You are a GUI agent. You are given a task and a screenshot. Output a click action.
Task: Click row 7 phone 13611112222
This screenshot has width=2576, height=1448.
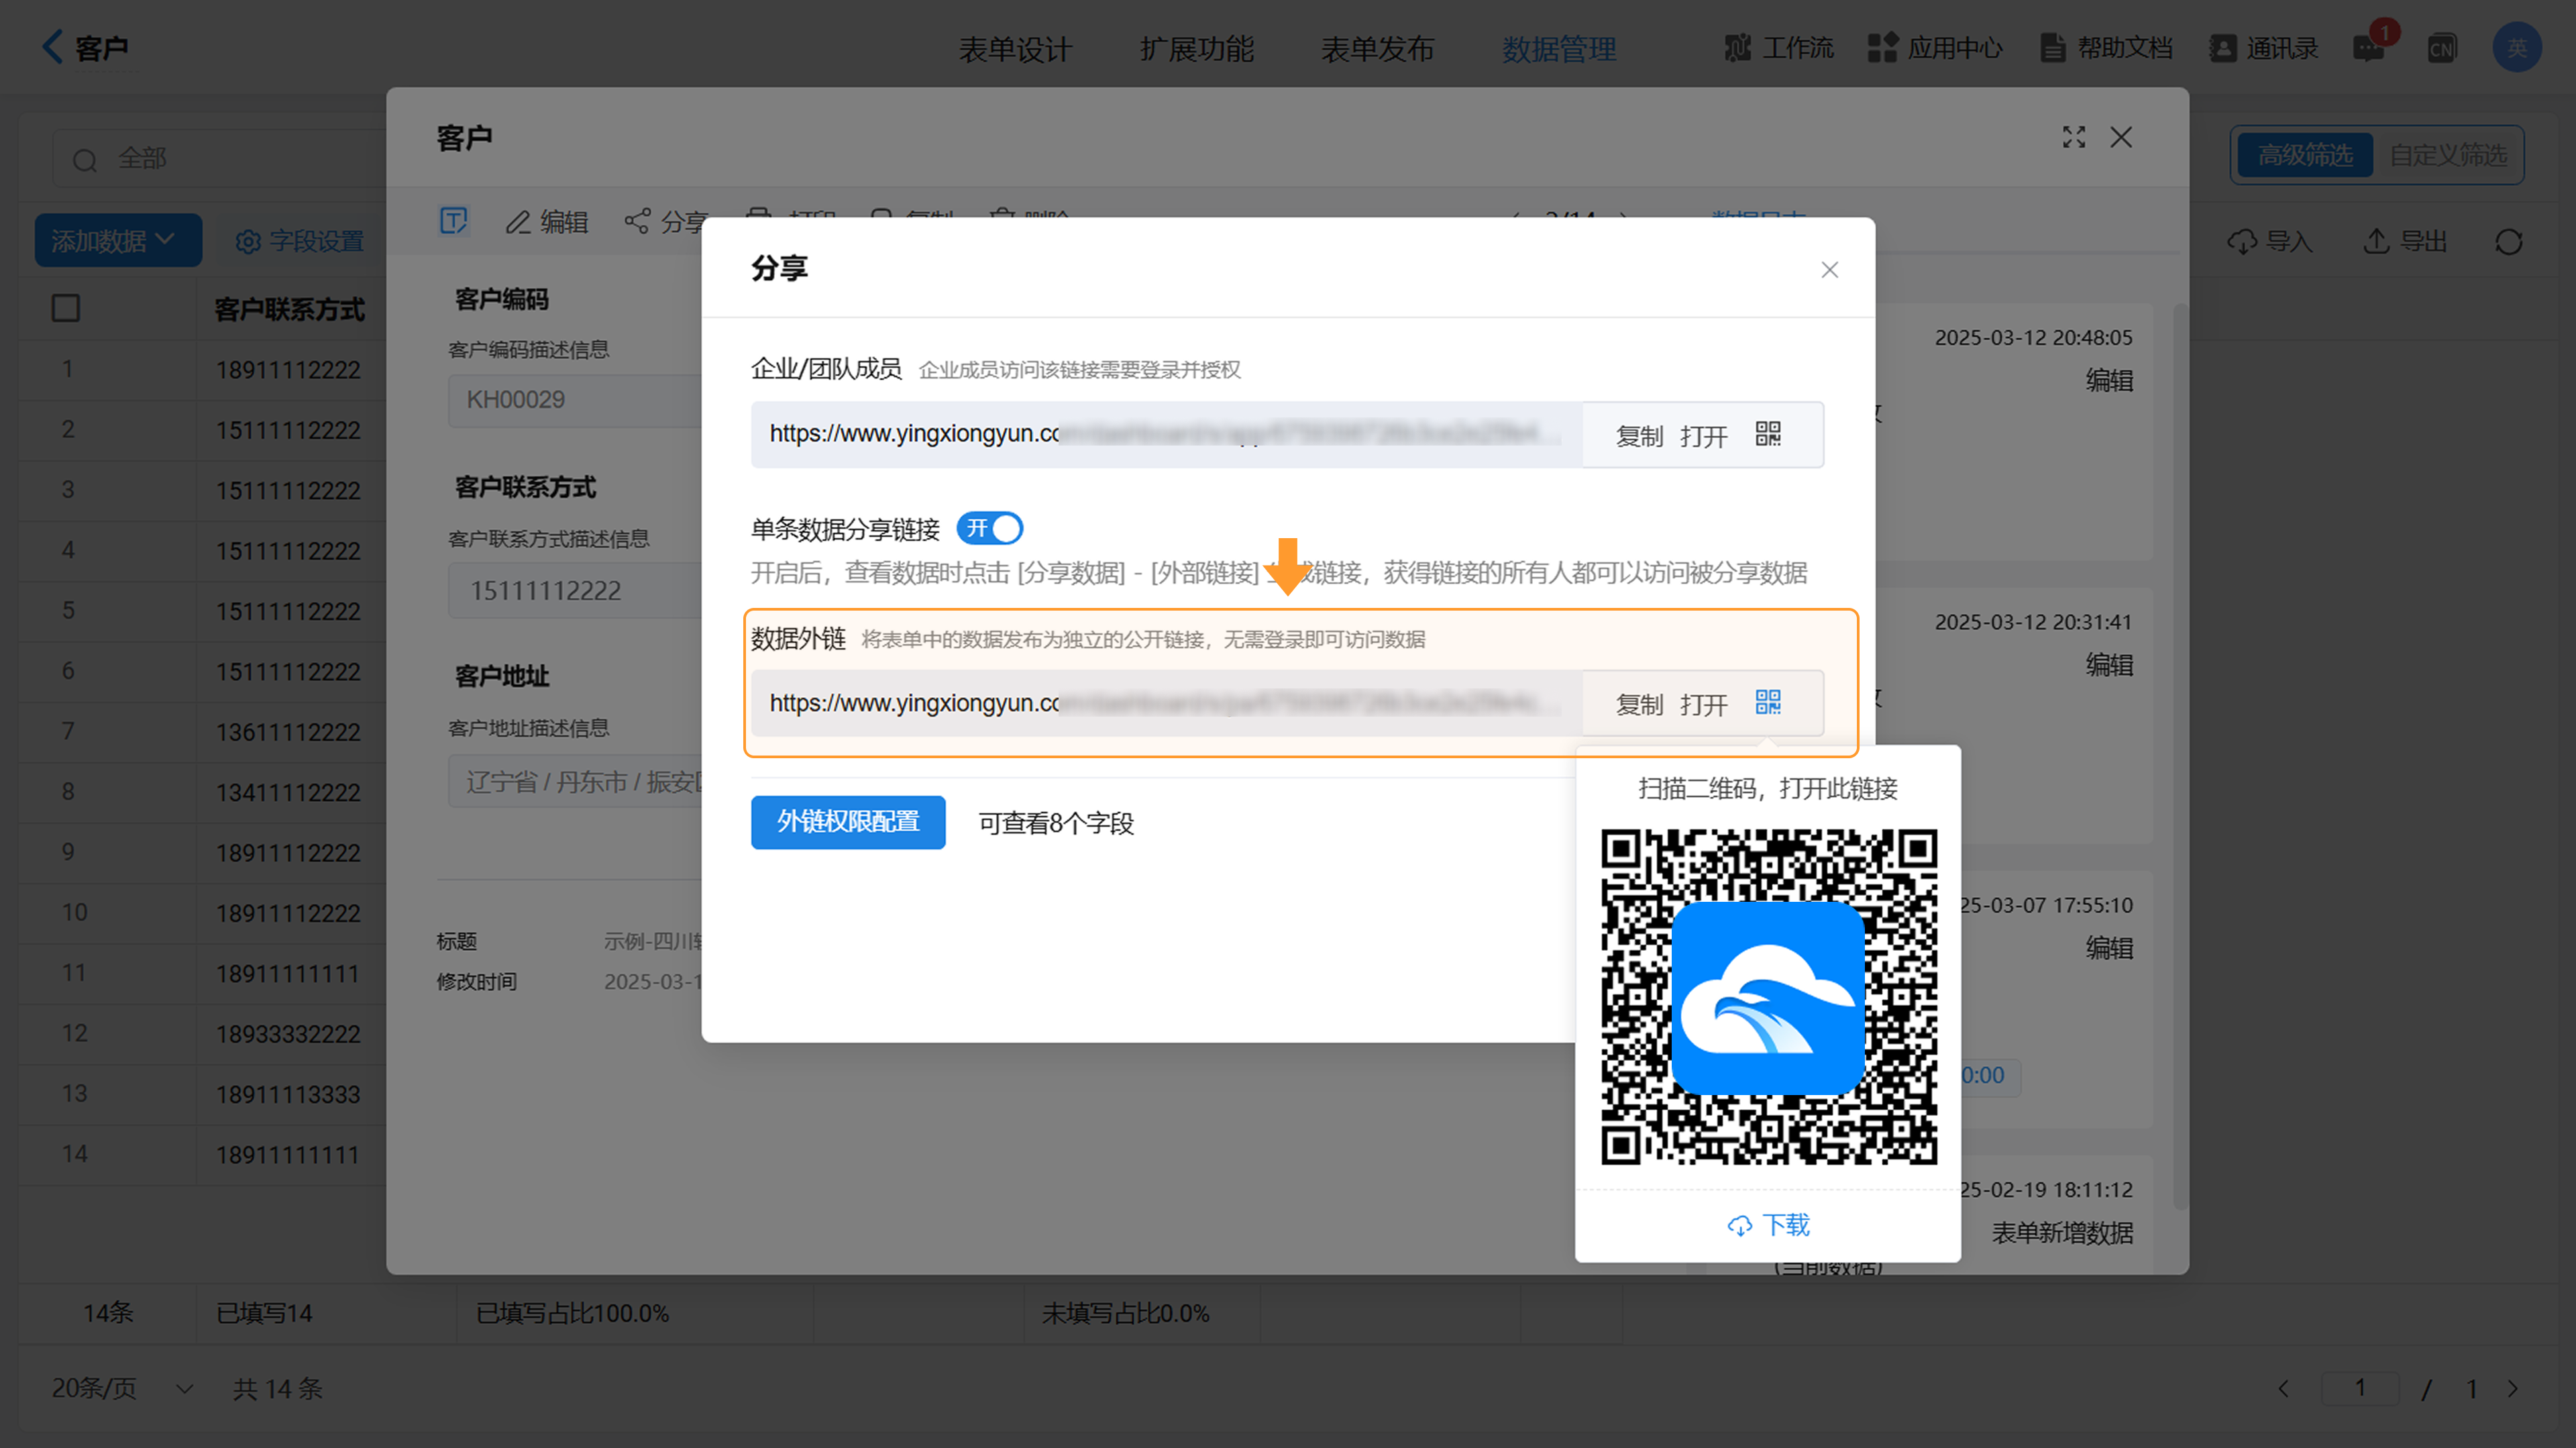(288, 732)
